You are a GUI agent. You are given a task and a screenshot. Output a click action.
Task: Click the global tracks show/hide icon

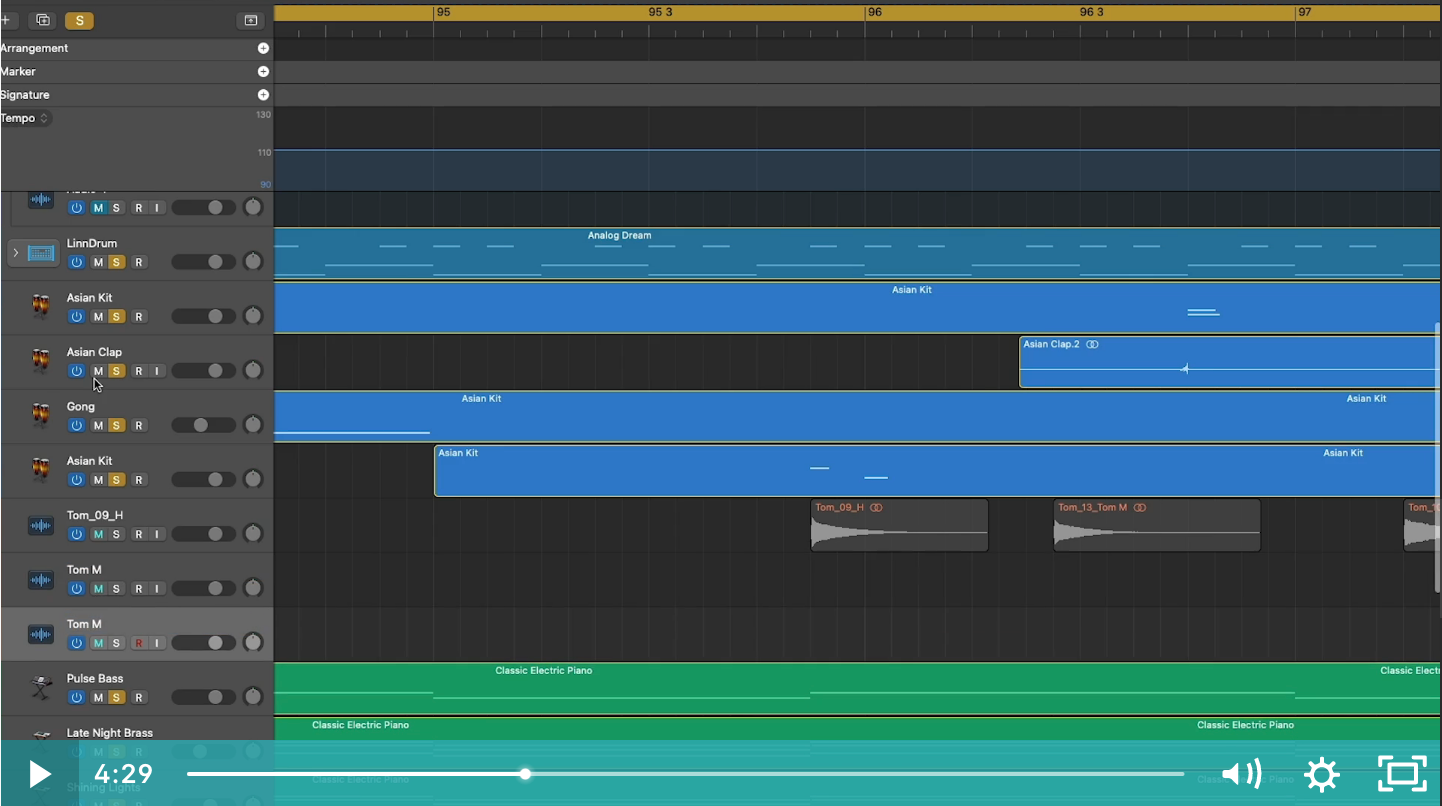pos(250,20)
